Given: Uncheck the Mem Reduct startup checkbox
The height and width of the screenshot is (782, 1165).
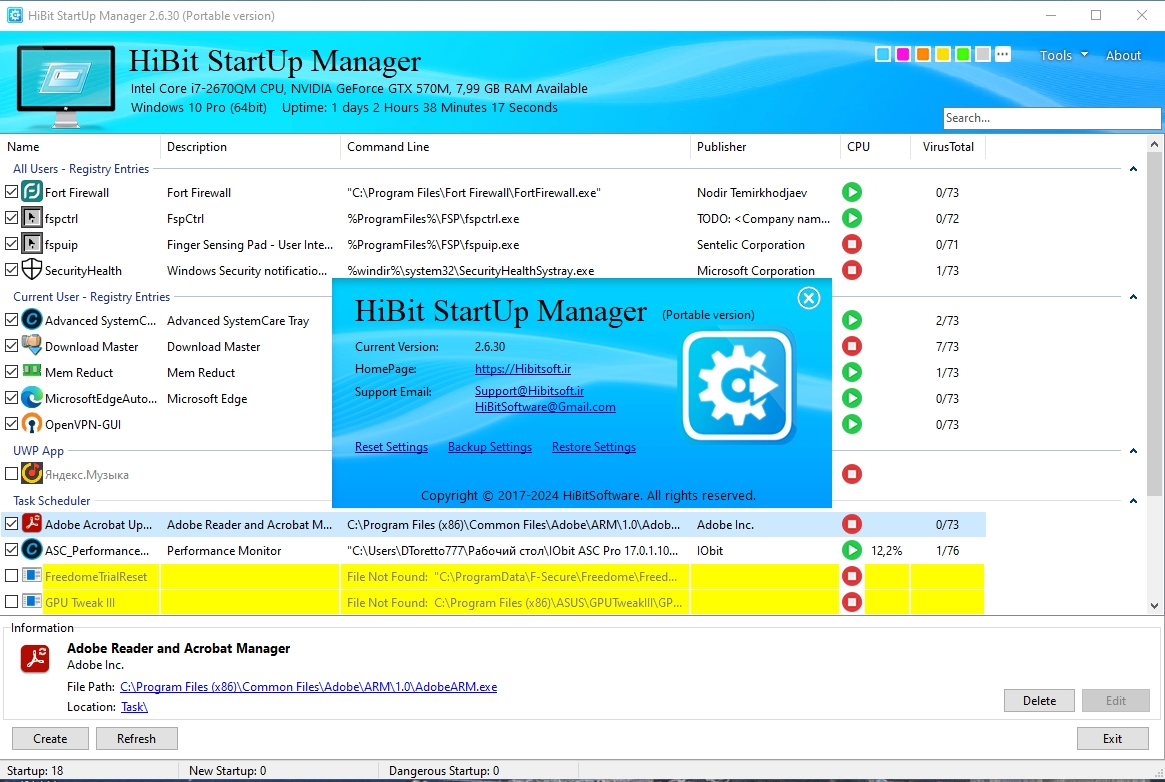Looking at the screenshot, I should [x=12, y=372].
